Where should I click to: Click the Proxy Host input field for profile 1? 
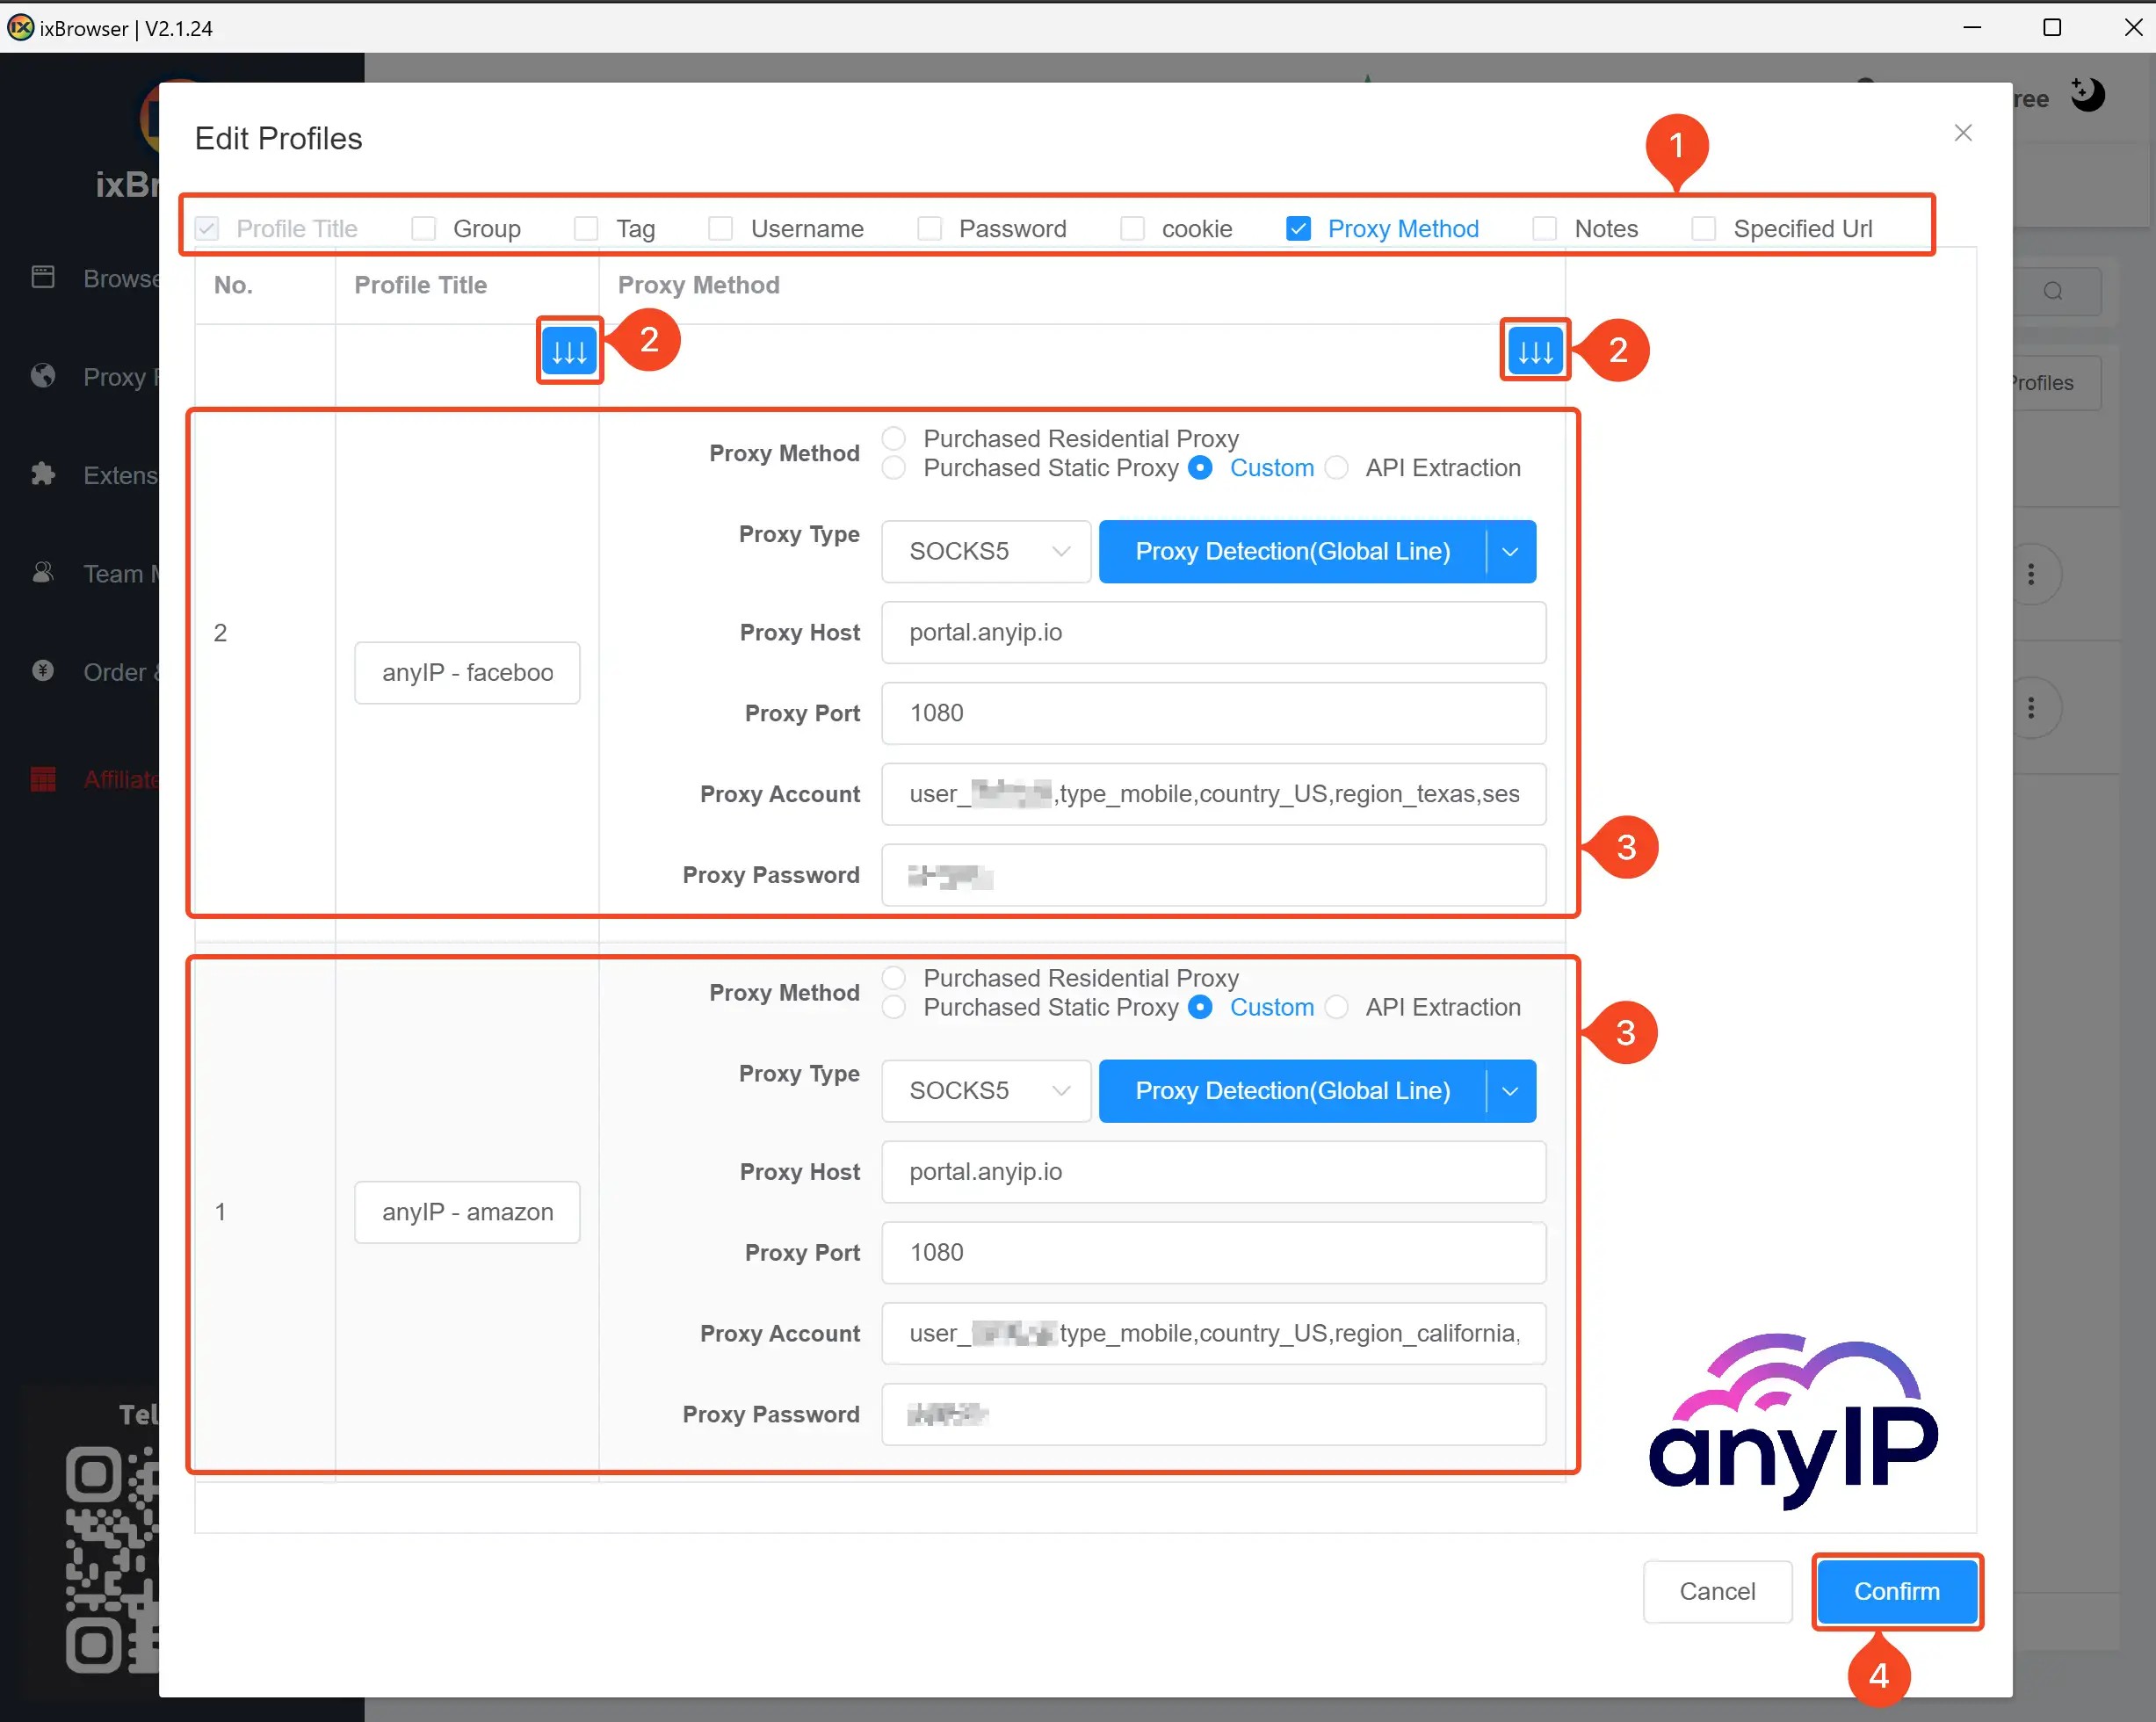click(x=1212, y=1170)
